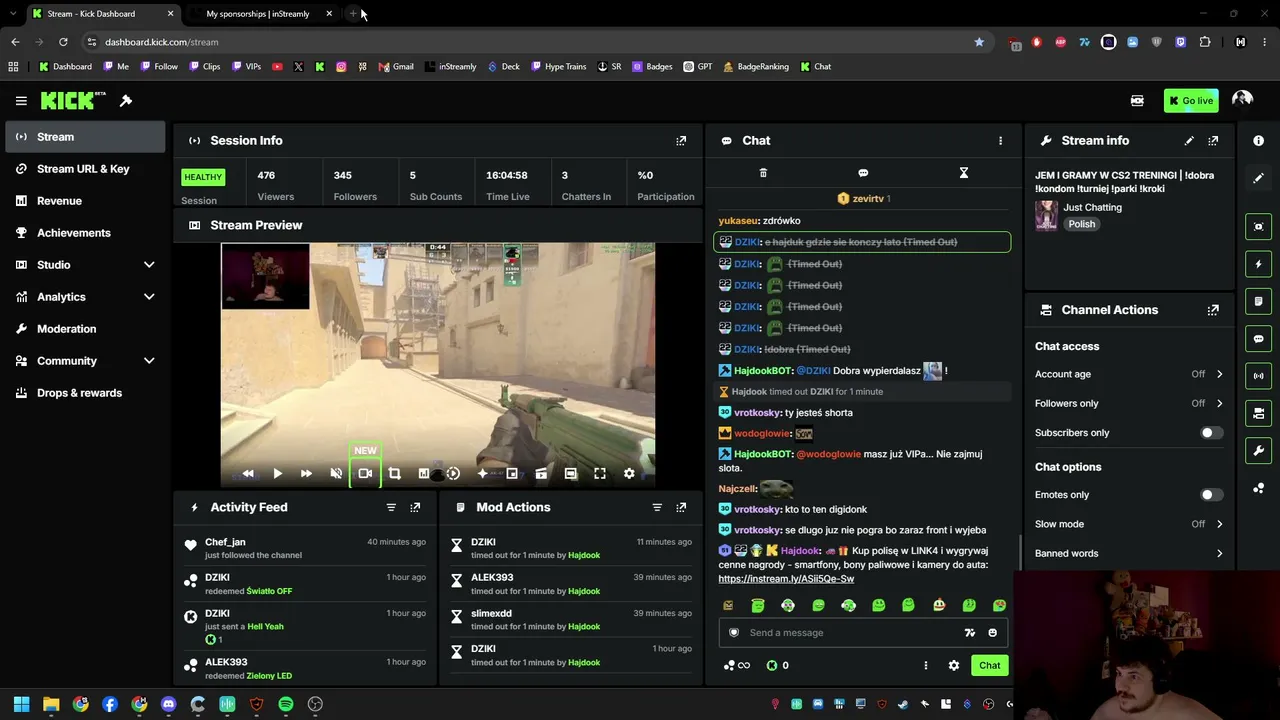
Task: Open Drops & rewards in sidebar
Action: click(x=85, y=393)
